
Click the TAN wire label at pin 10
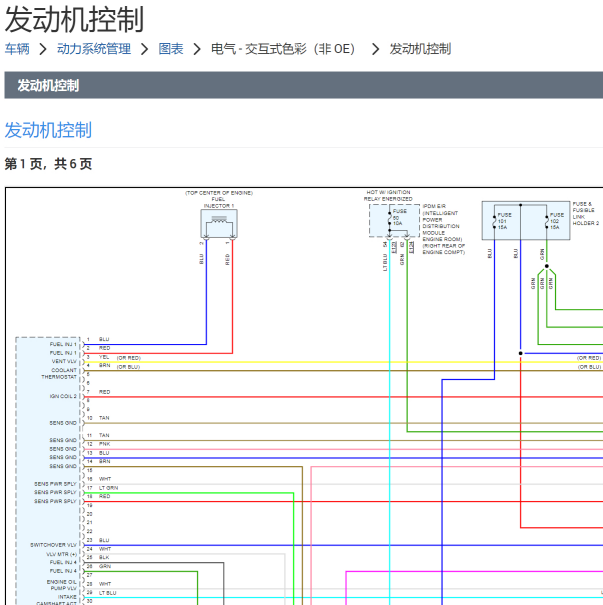click(104, 418)
